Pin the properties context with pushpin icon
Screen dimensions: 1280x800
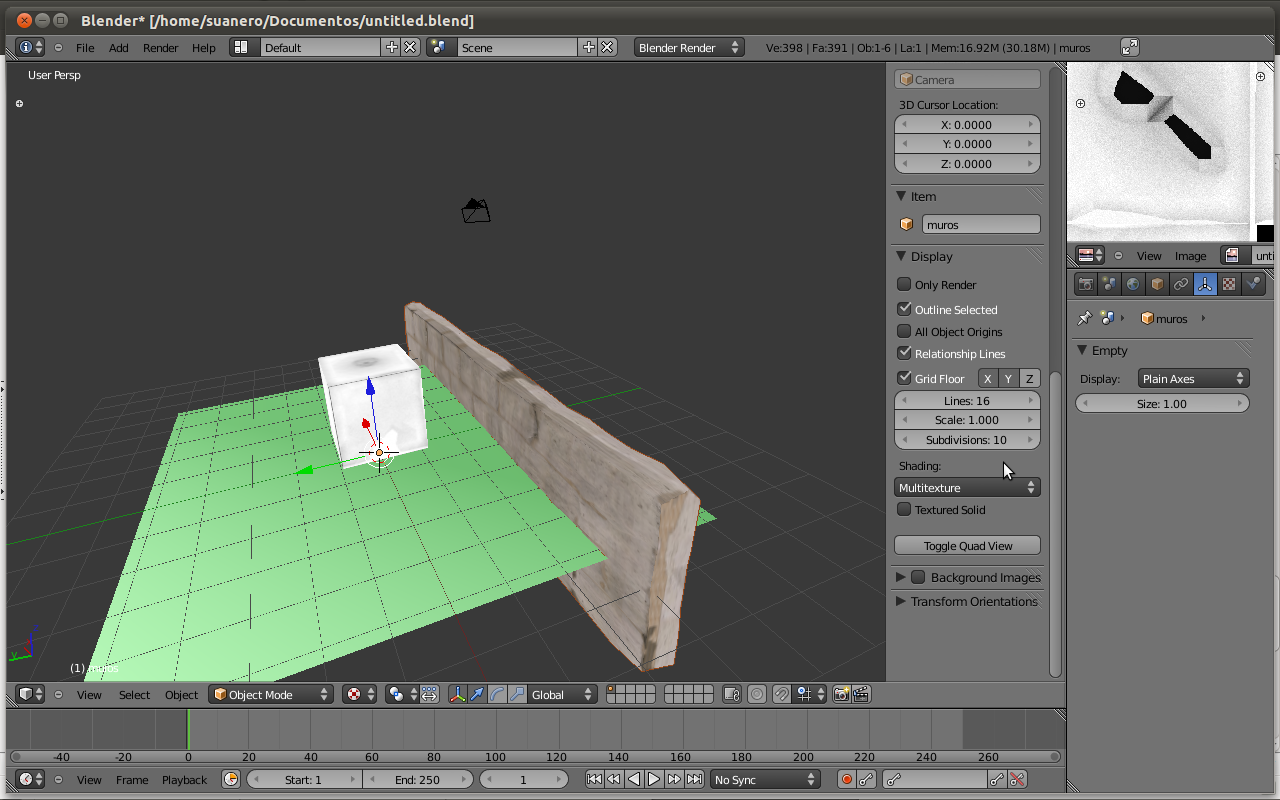1084,318
